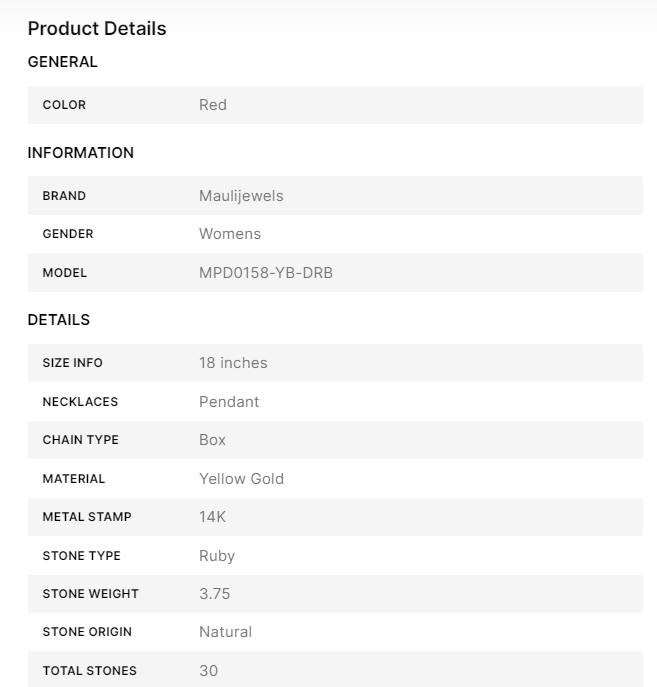This screenshot has height=687, width=657.
Task: Click the chain type value Box
Action: click(213, 440)
